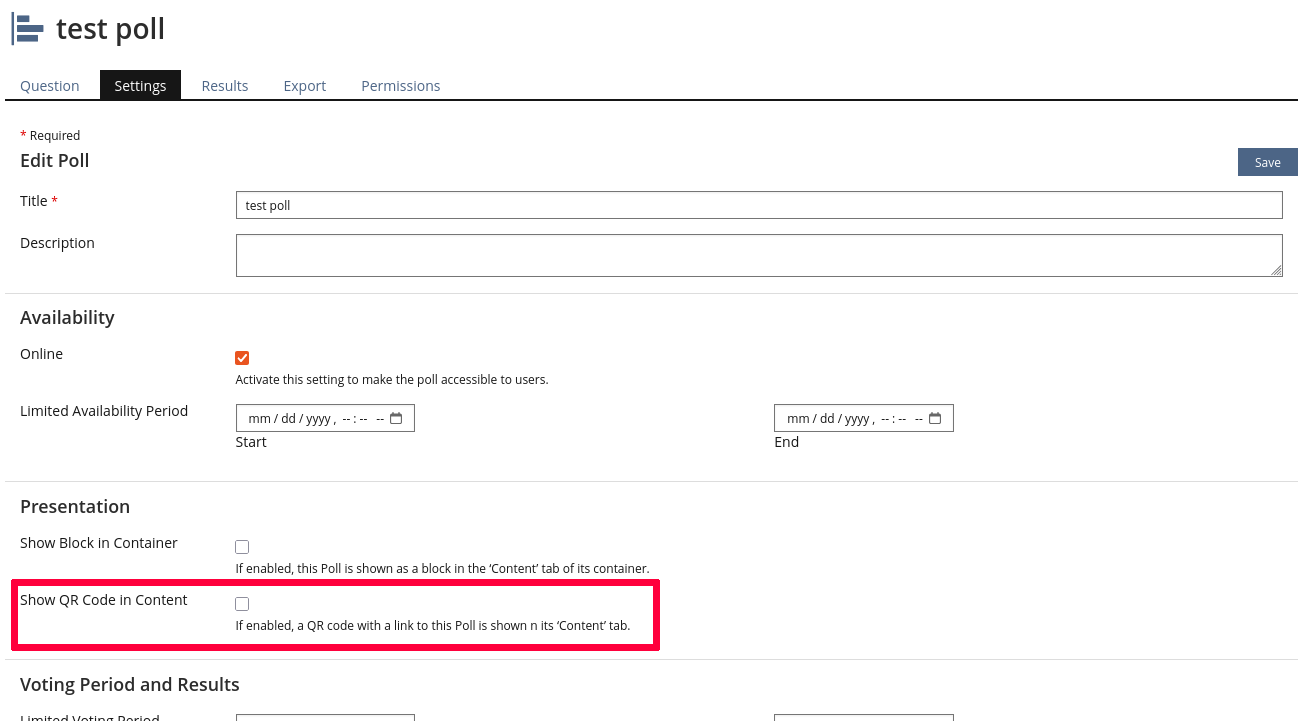This screenshot has height=721, width=1303.
Task: Enable Show QR Code in Content
Action: point(242,604)
